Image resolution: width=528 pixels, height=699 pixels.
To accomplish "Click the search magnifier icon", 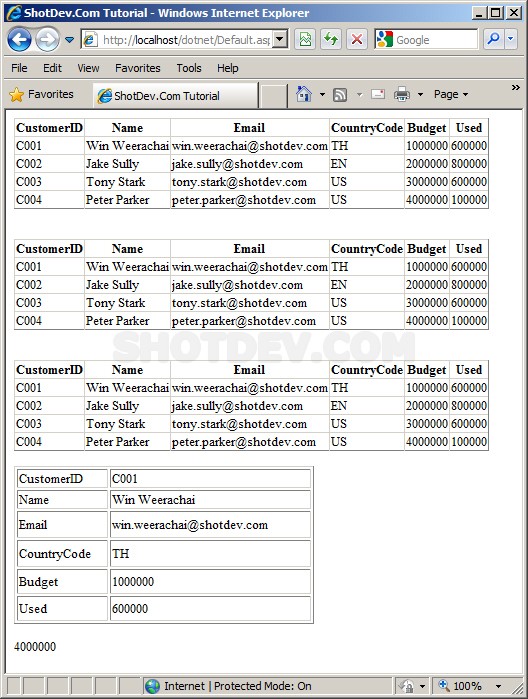I will [493, 39].
